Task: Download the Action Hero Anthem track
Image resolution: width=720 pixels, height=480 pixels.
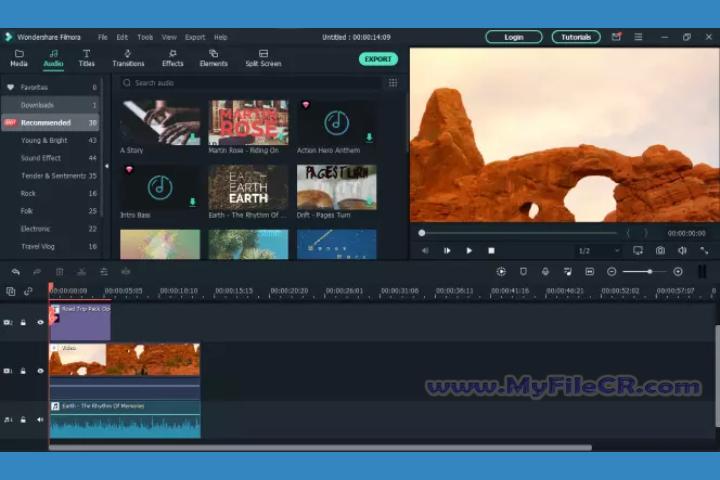Action: pos(369,137)
